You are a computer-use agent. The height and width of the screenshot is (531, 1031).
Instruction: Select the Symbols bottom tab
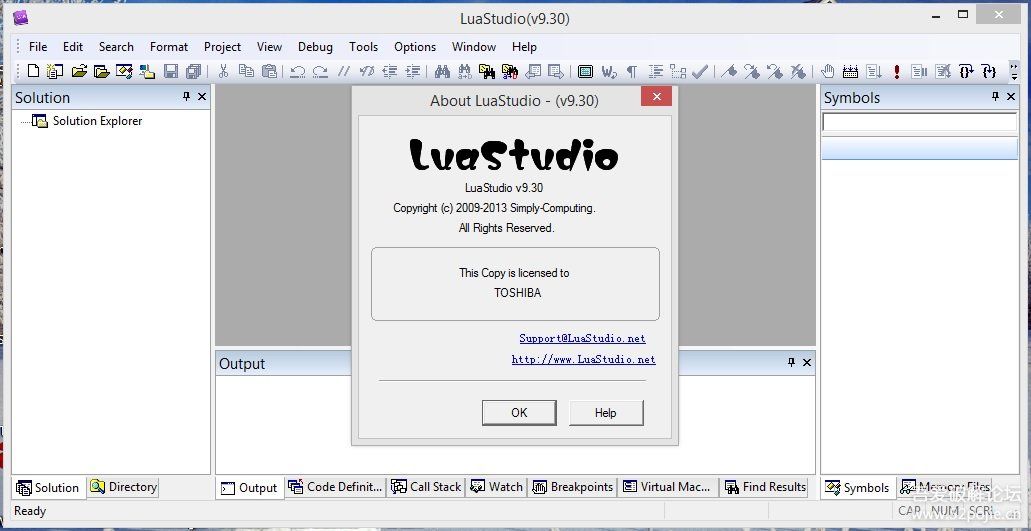point(857,488)
